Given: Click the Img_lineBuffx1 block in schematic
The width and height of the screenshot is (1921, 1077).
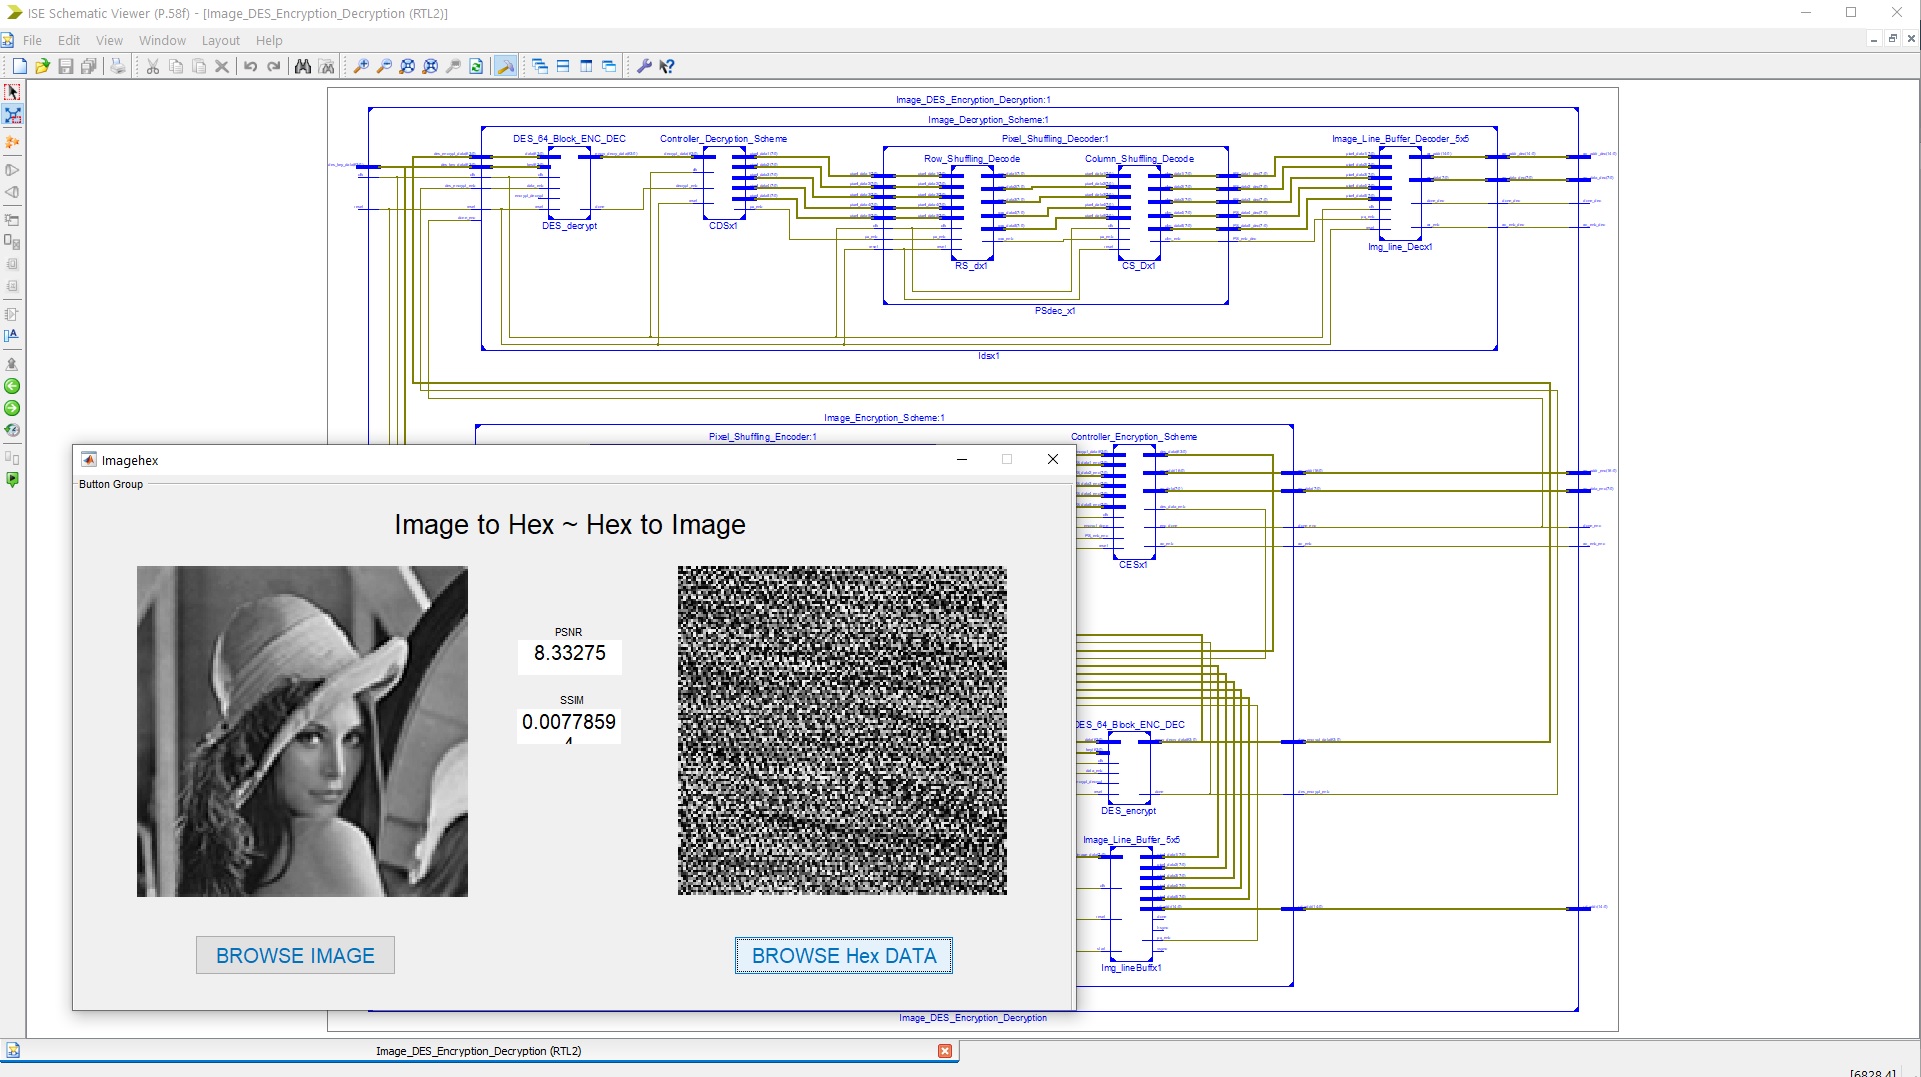Looking at the screenshot, I should click(x=1131, y=904).
